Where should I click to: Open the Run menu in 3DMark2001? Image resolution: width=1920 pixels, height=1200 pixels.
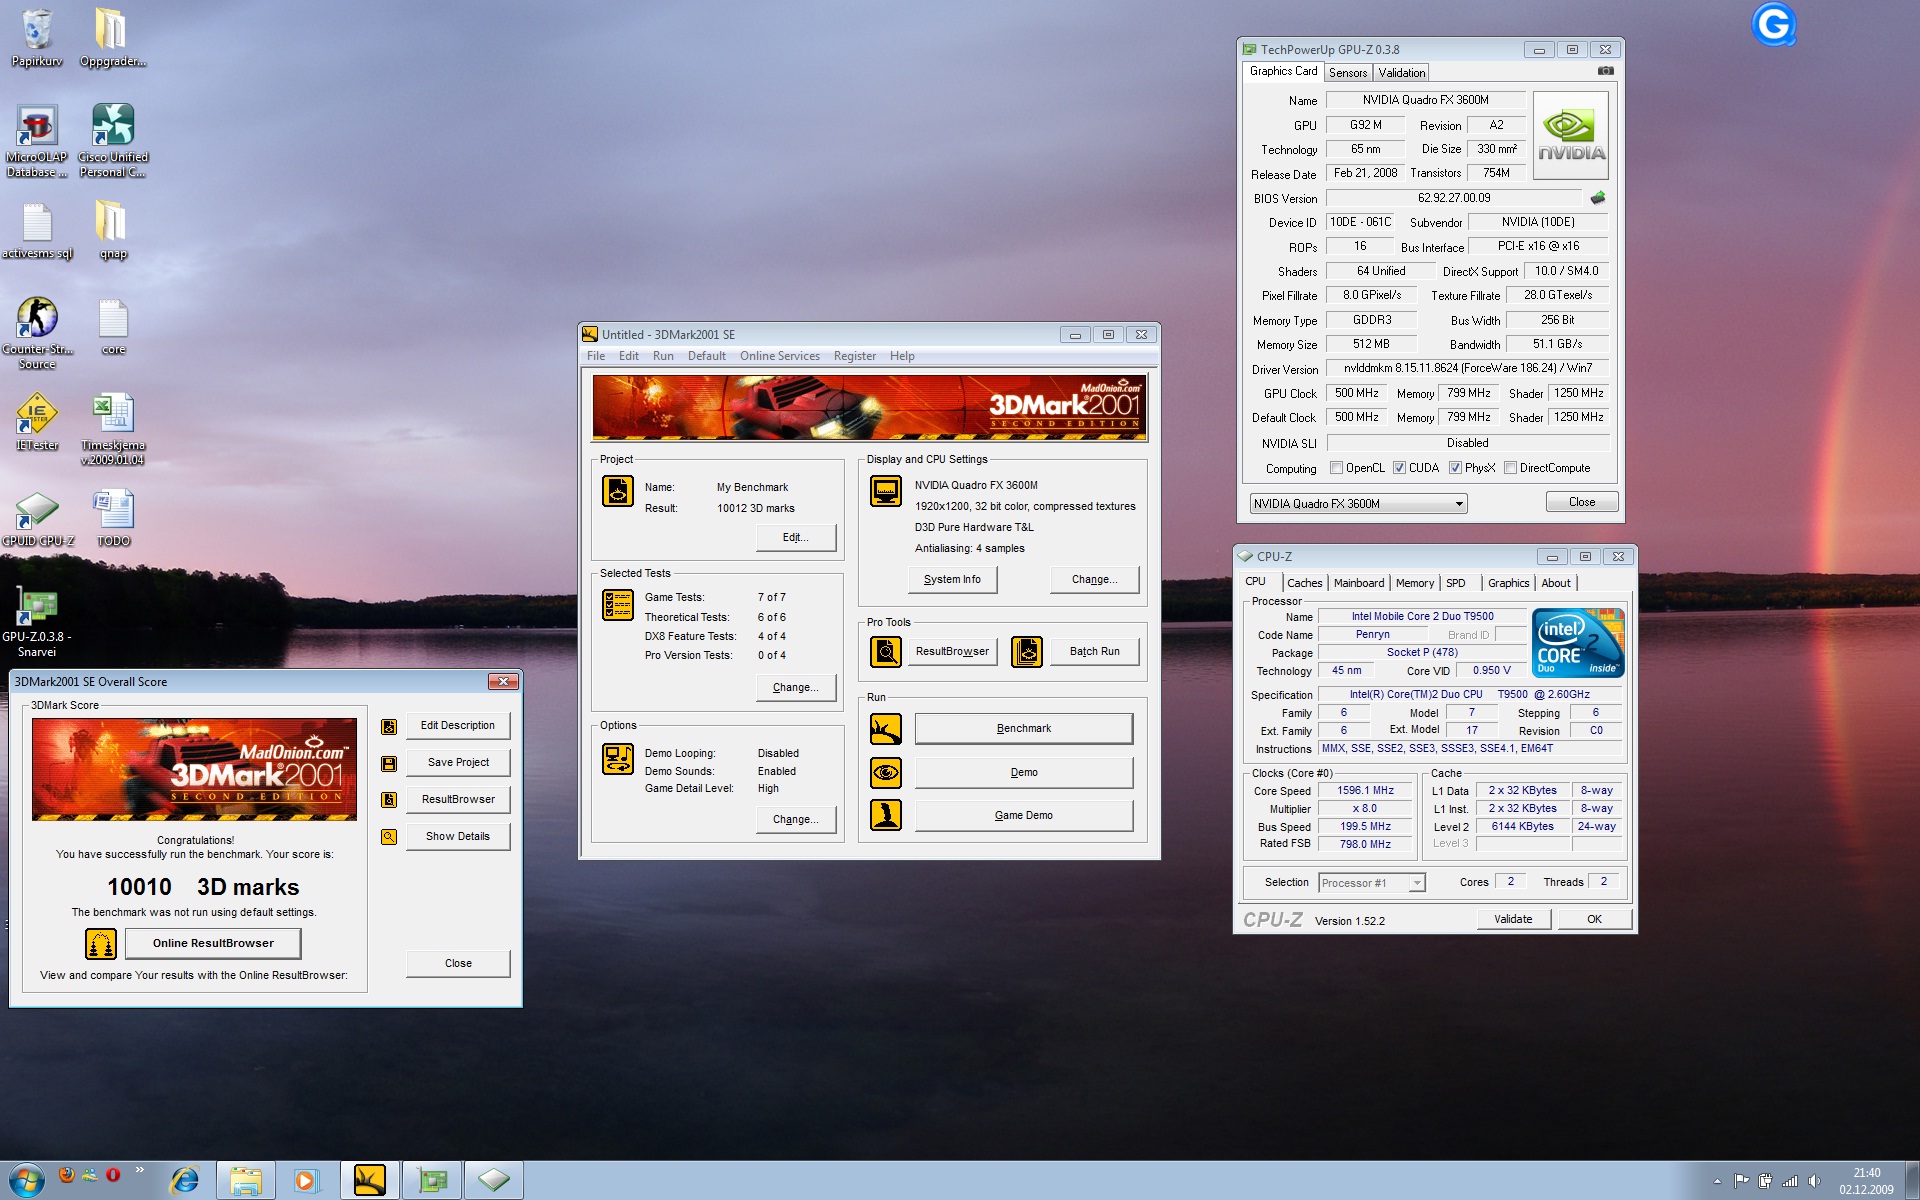pos(663,356)
